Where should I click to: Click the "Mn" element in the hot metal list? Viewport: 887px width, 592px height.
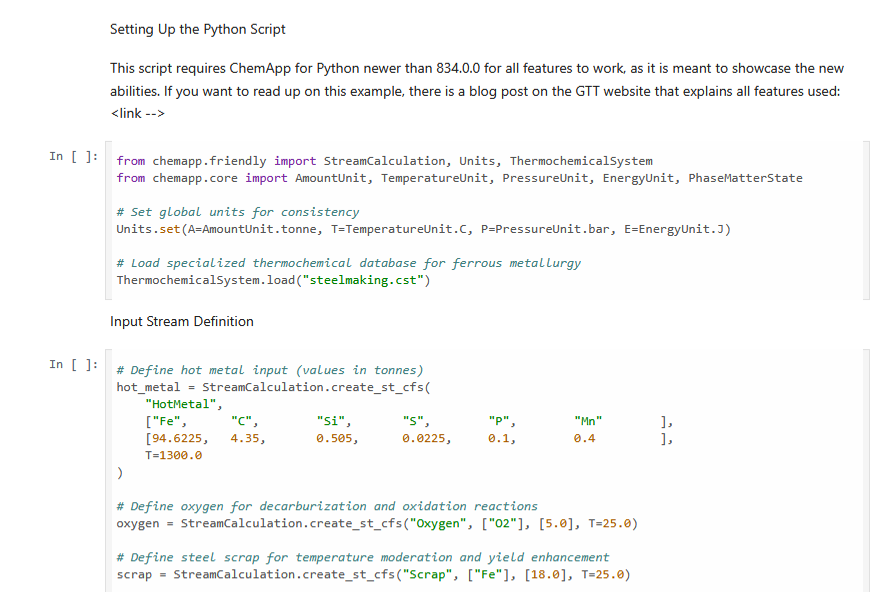click(x=588, y=421)
